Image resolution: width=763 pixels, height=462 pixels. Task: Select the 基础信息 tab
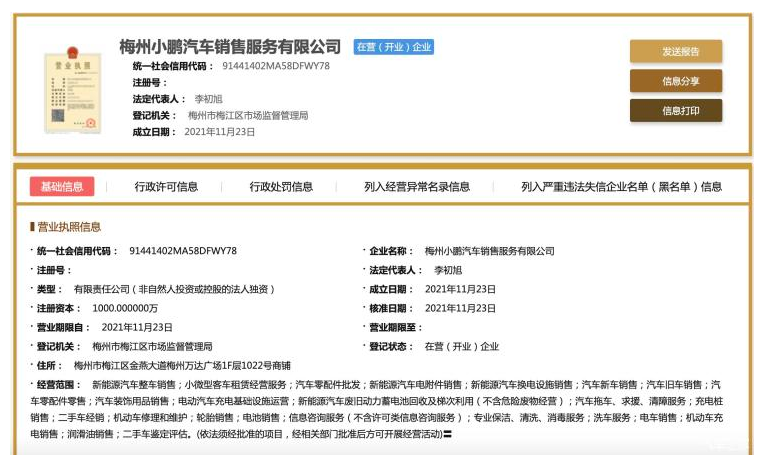coord(62,186)
